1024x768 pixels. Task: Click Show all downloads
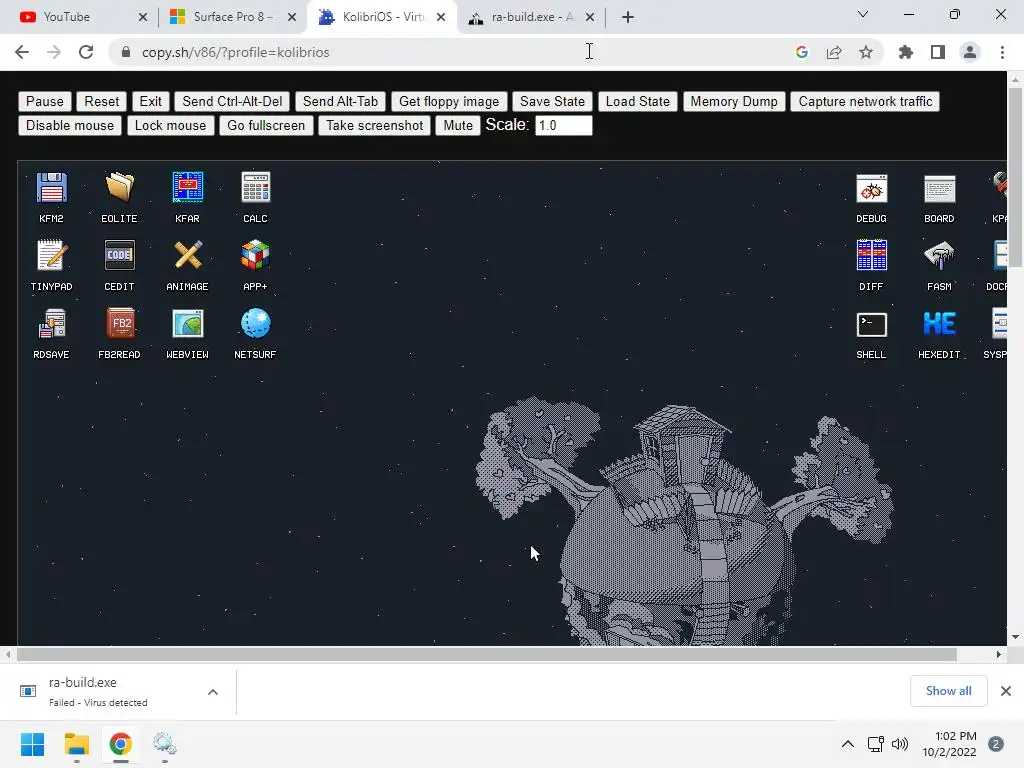point(948,691)
